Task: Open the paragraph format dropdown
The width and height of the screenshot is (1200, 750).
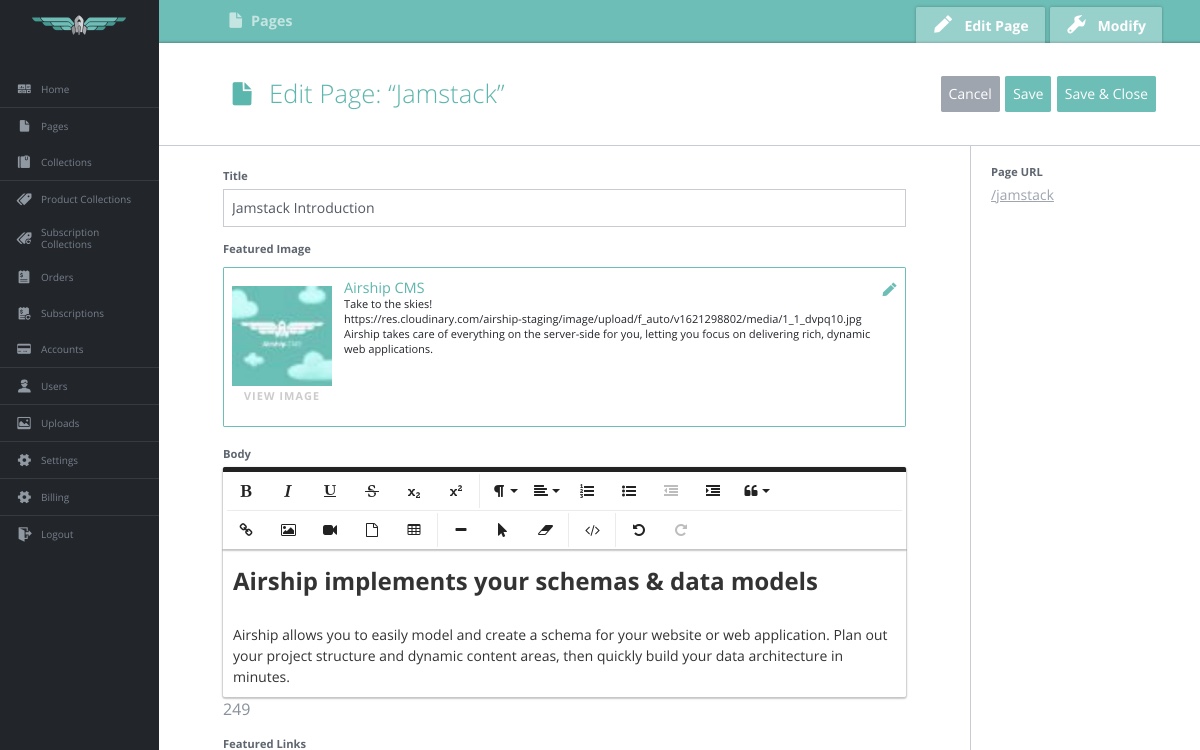Action: [x=505, y=491]
